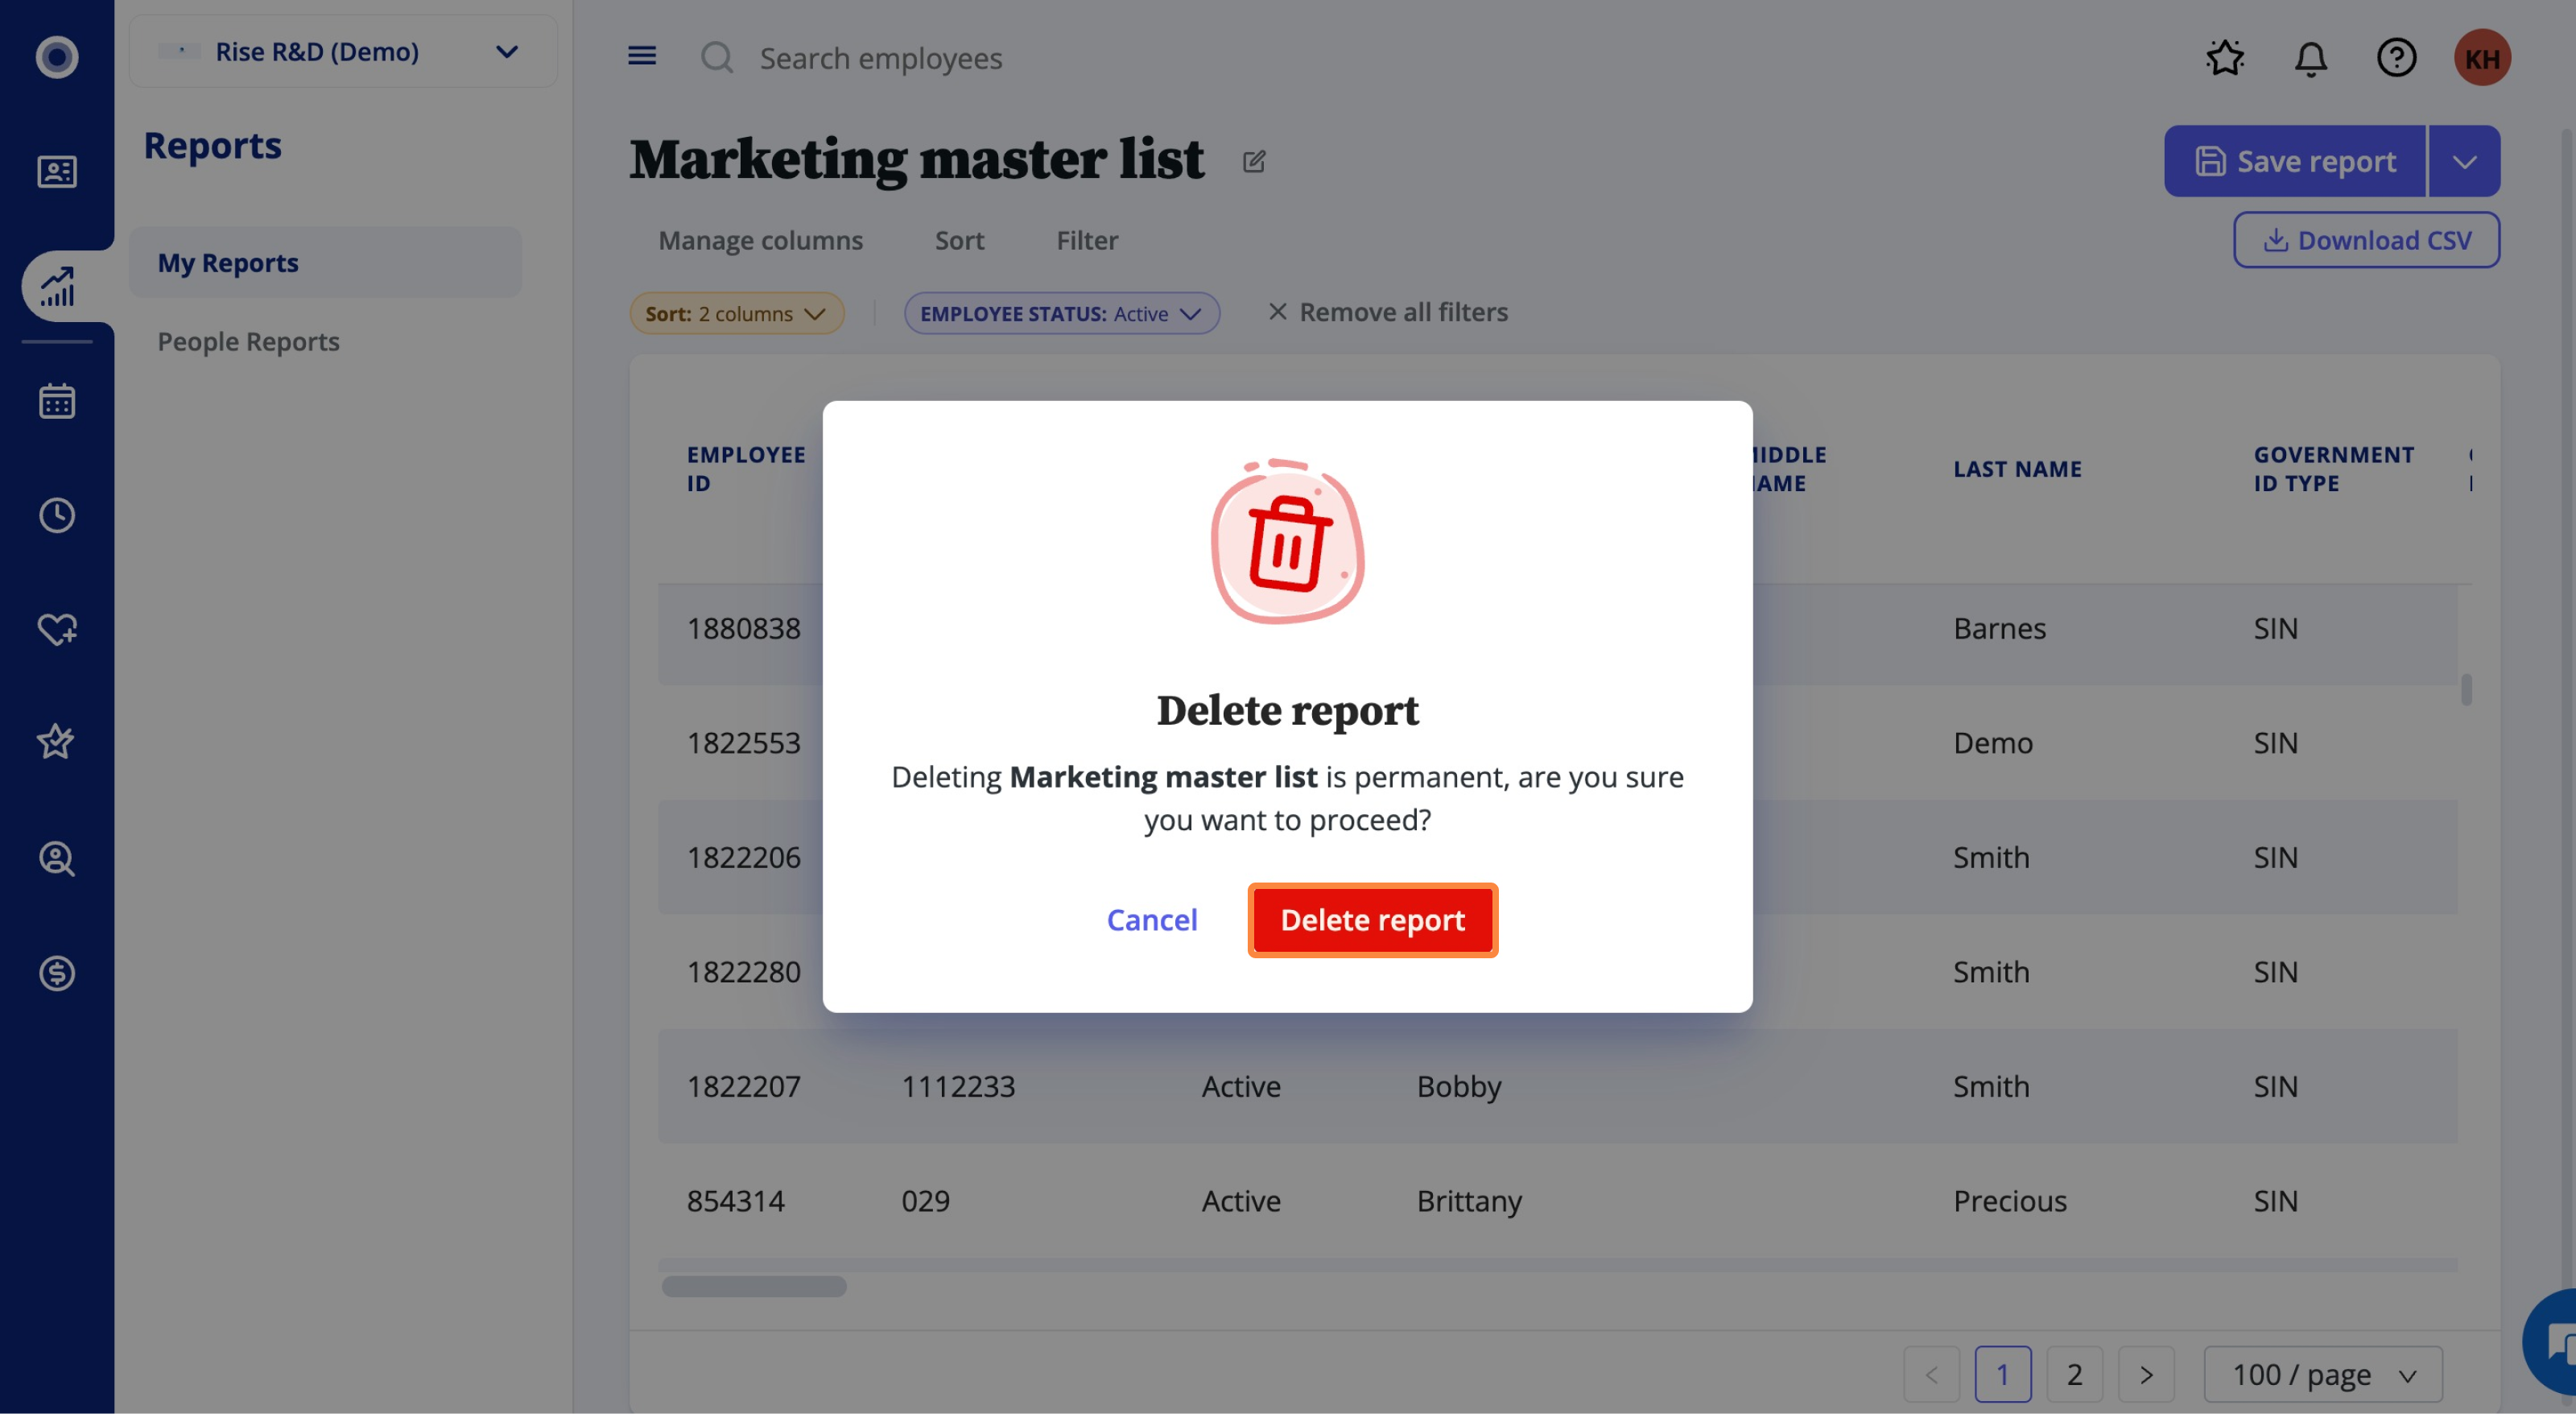Click the Reports sidebar heading
Screen dimensions: 2576x1414
[x=212, y=146]
